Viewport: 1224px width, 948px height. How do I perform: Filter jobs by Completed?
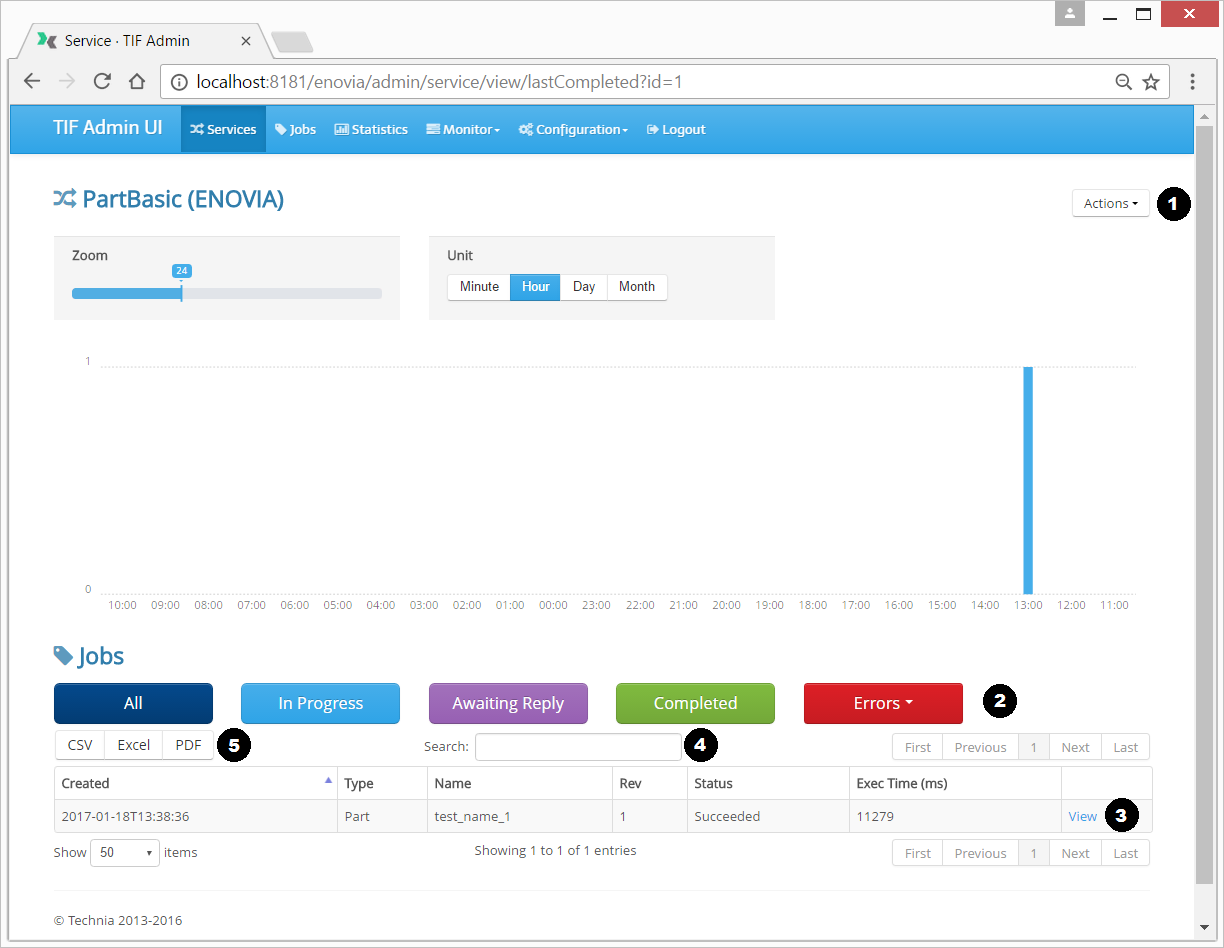(x=695, y=704)
